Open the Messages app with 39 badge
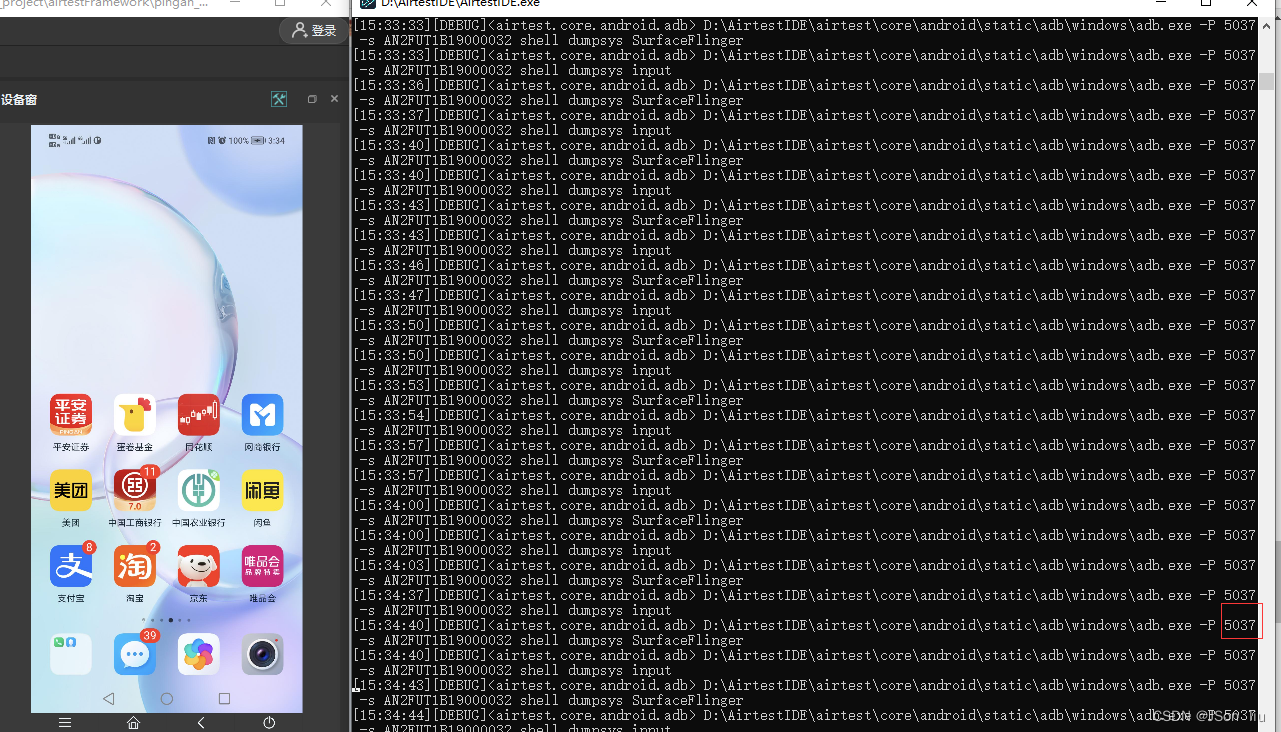The width and height of the screenshot is (1281, 732). pos(135,654)
